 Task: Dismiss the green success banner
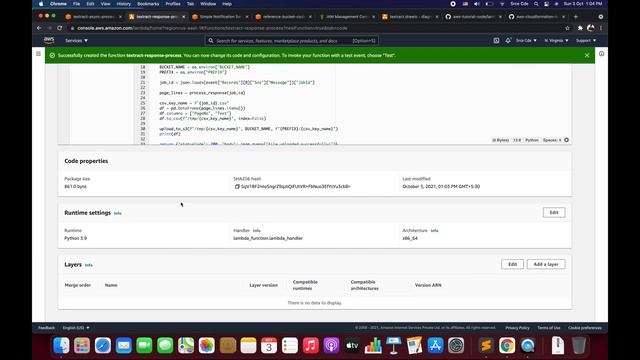pos(587,55)
